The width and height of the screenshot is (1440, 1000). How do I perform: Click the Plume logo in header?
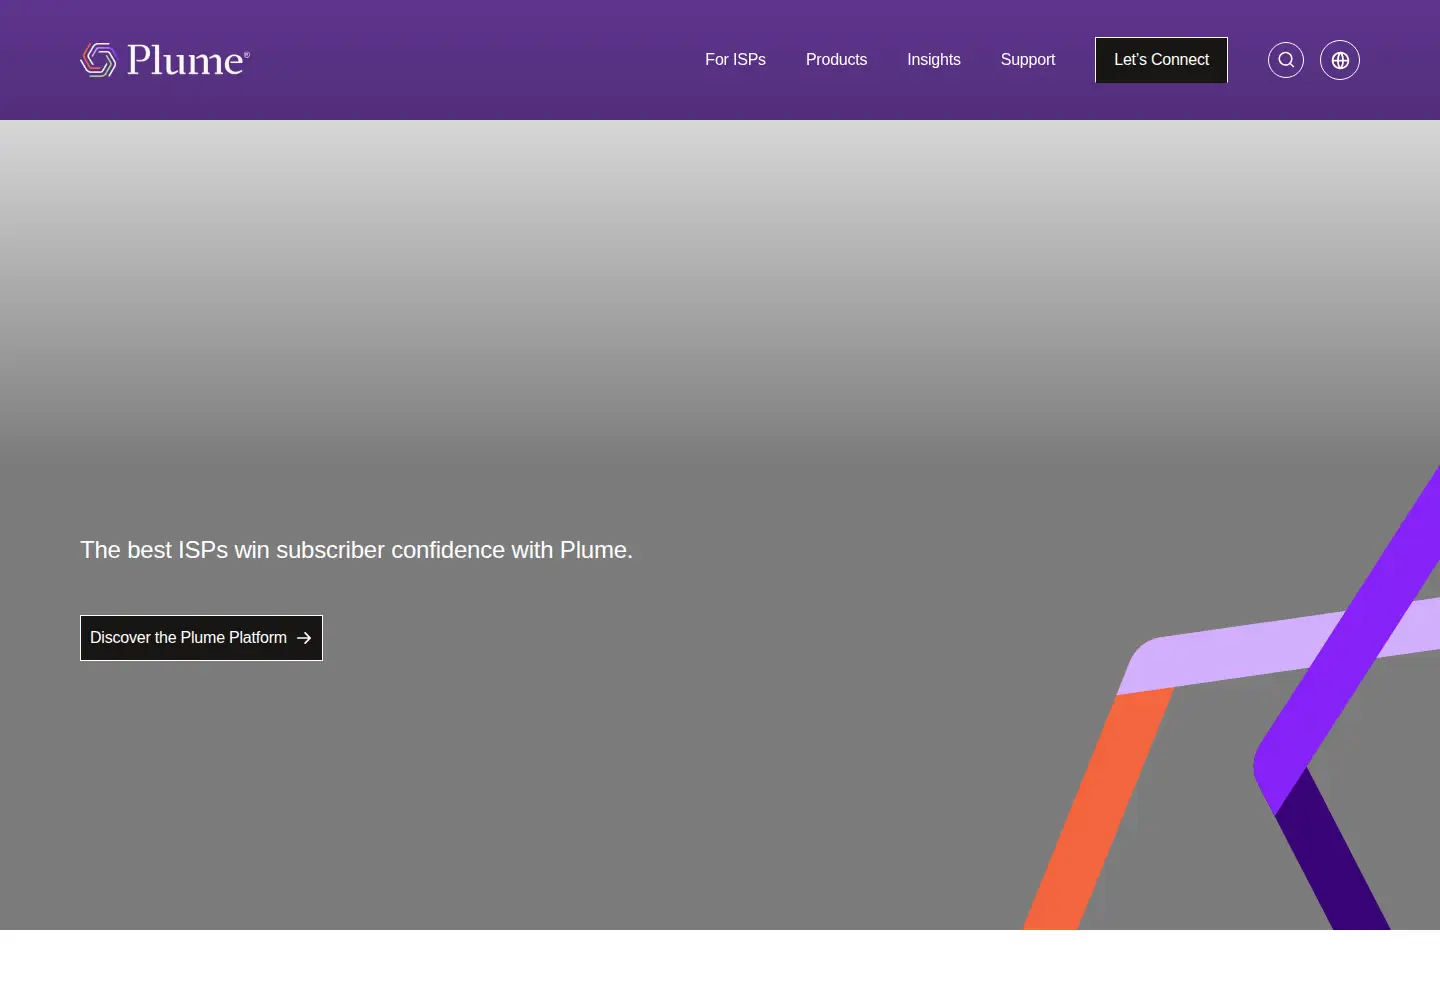point(165,60)
